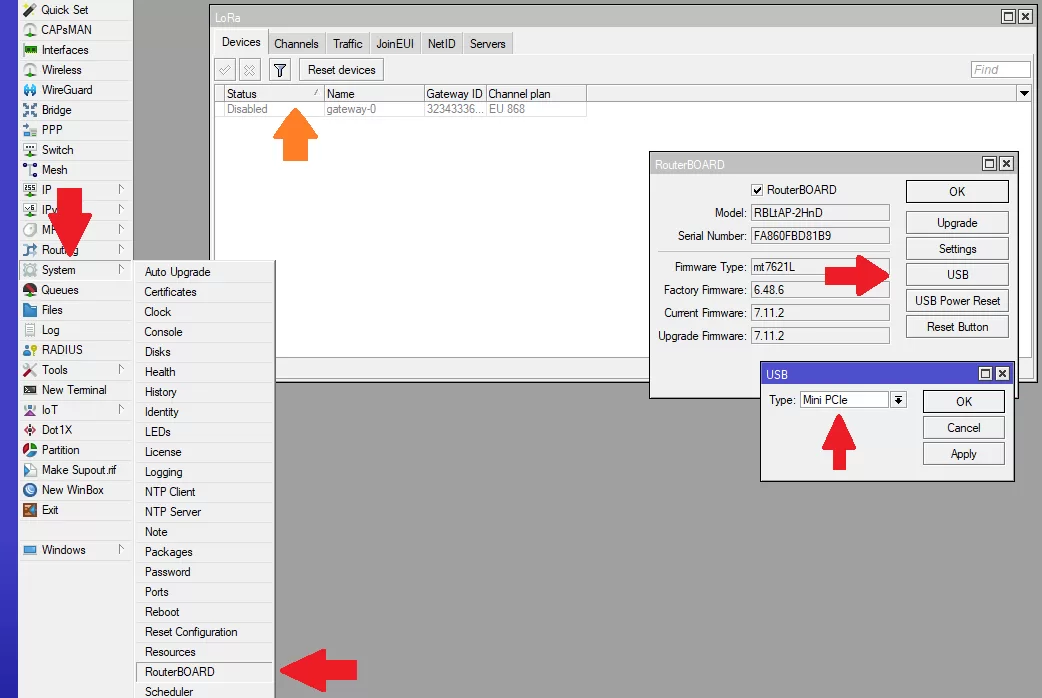Viewport: 1042px width, 698px height.
Task: Select Identity in System submenu
Action: tap(205, 412)
